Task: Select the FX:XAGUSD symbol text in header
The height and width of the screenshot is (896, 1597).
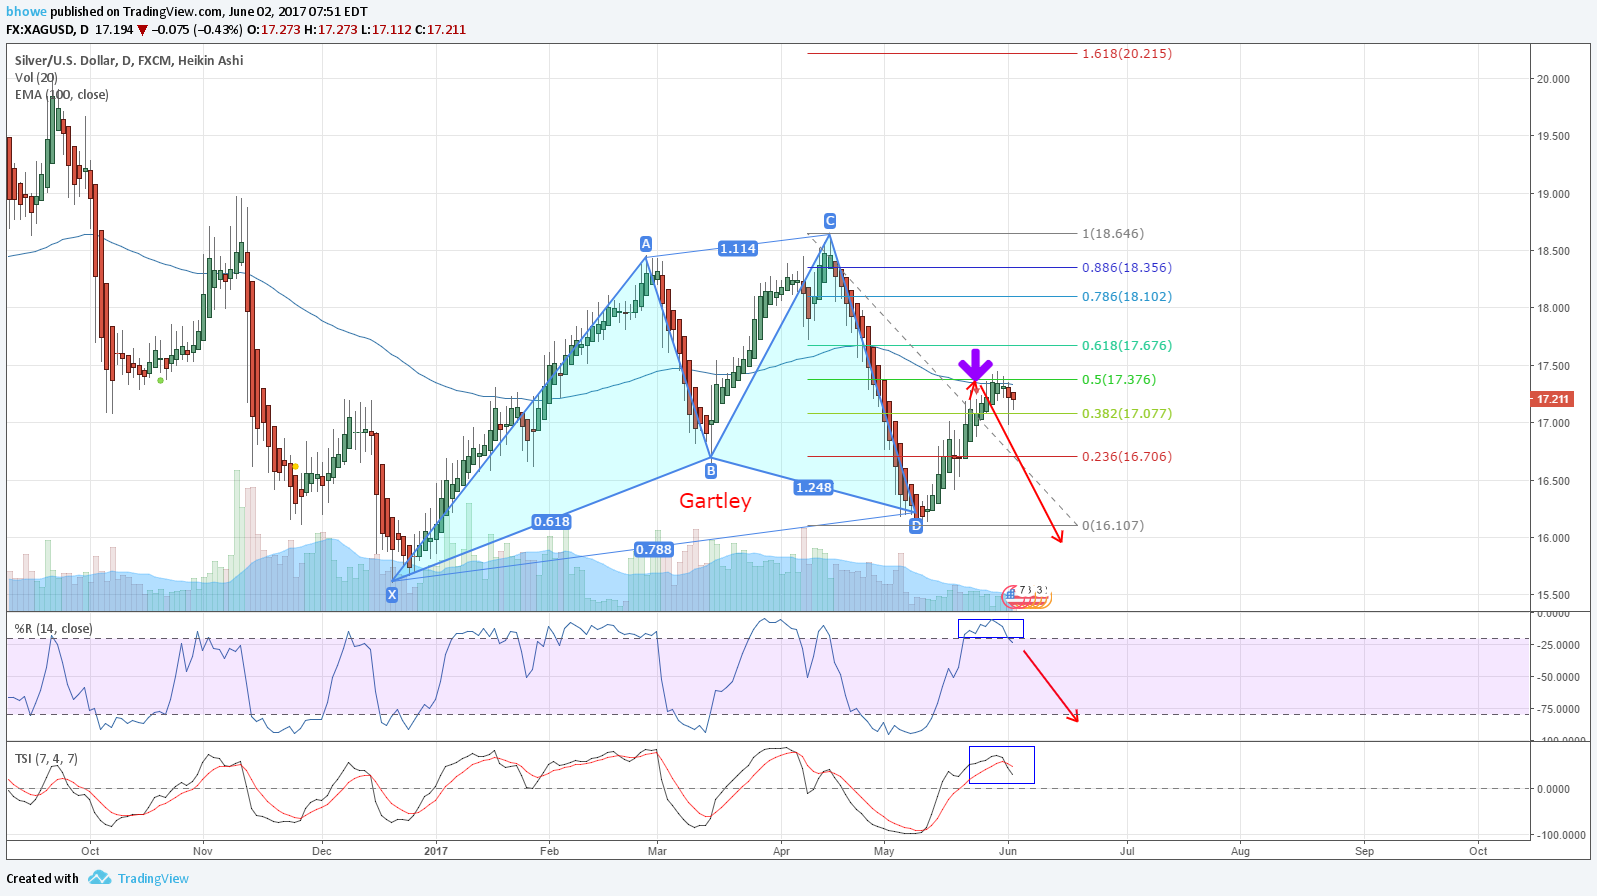Action: 41,30
